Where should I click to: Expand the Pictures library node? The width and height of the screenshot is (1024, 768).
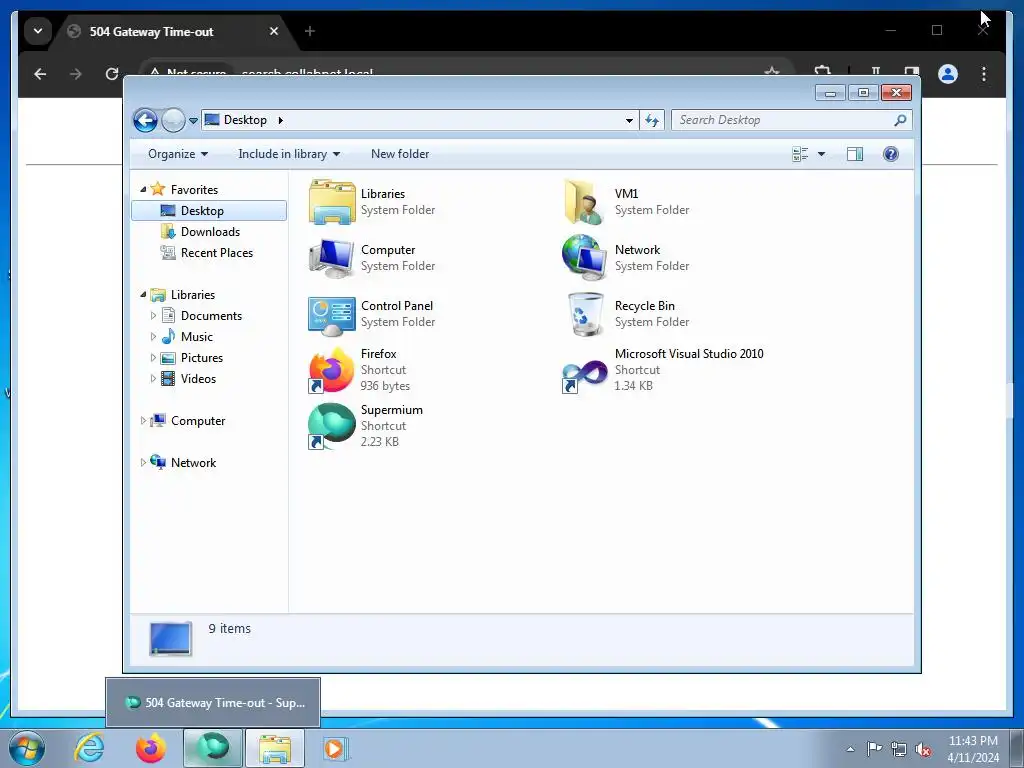(x=153, y=358)
